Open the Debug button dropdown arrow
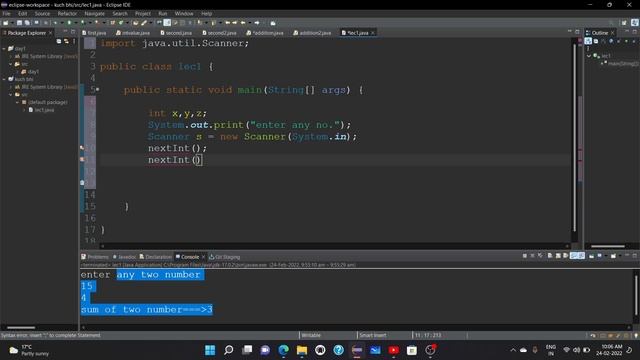The image size is (640, 360). [x=61, y=23]
